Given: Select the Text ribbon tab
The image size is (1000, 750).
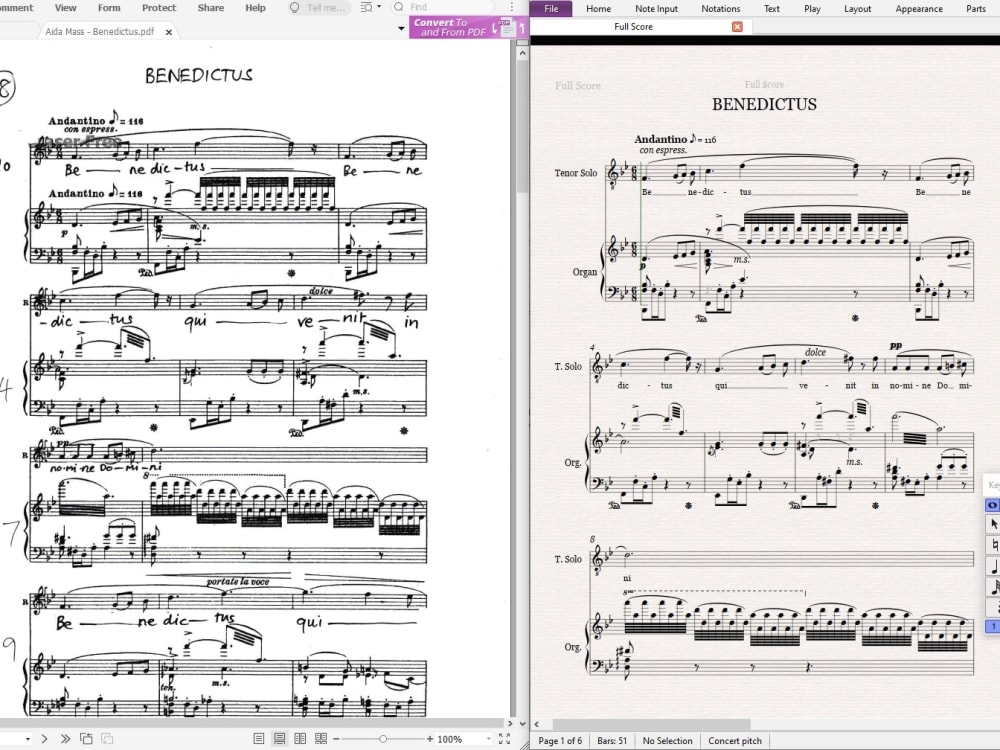Looking at the screenshot, I should point(772,8).
